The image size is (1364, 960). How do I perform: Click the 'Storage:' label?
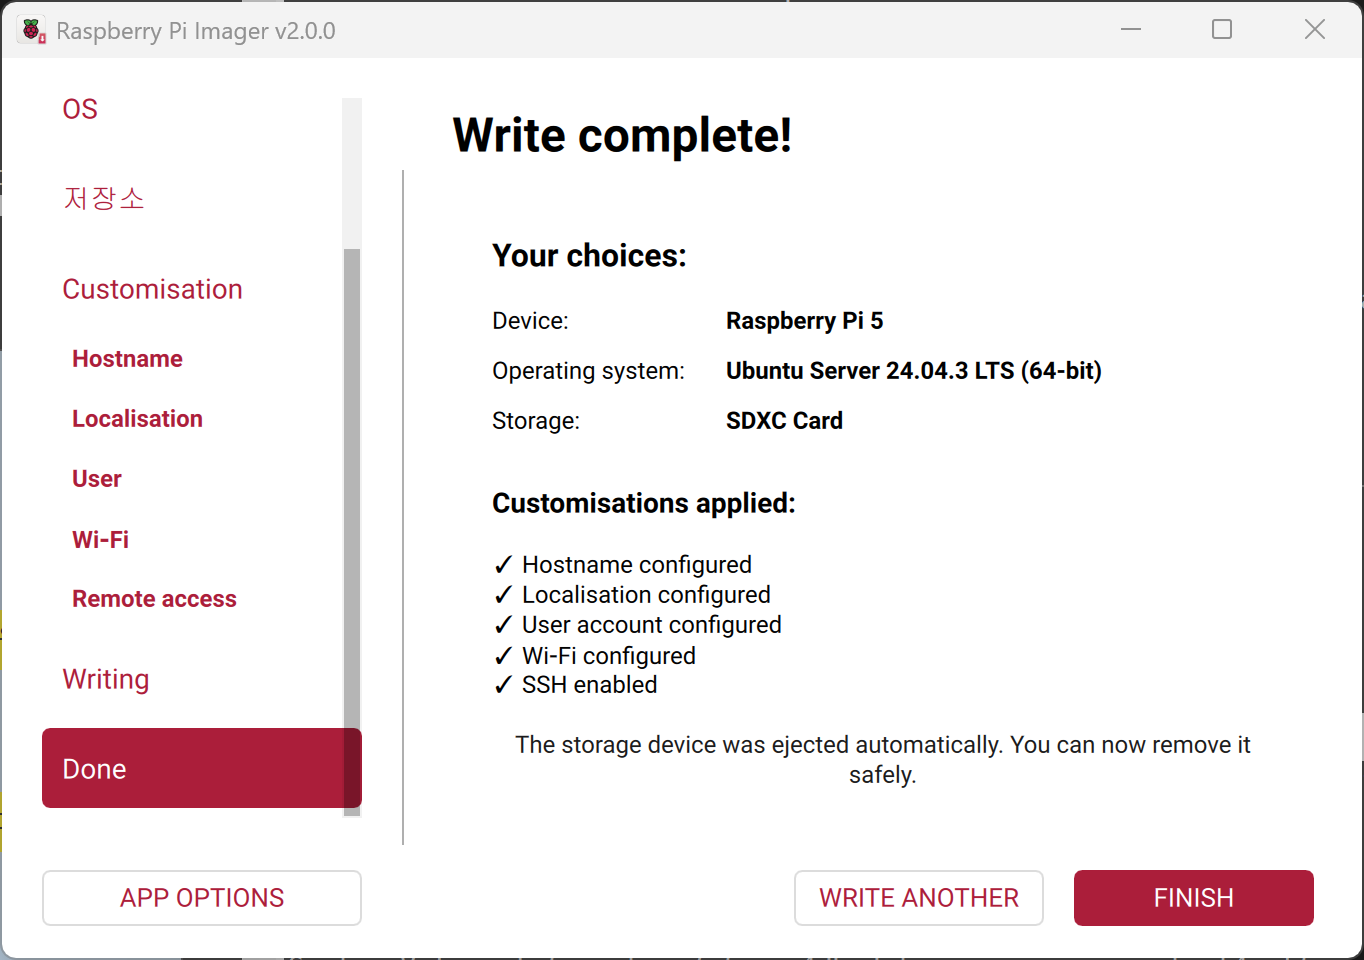coord(536,421)
